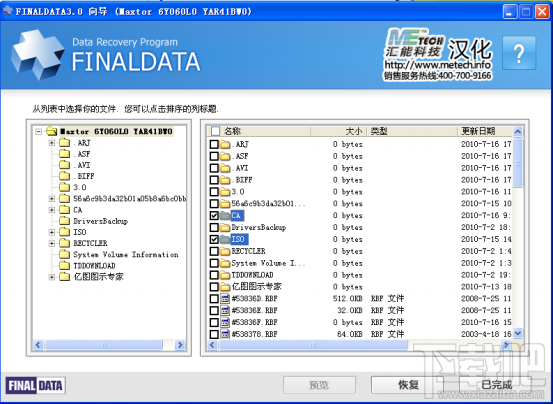This screenshot has width=553, height=404.
Task: Sort by the 更新日期 column header
Action: pos(485,131)
